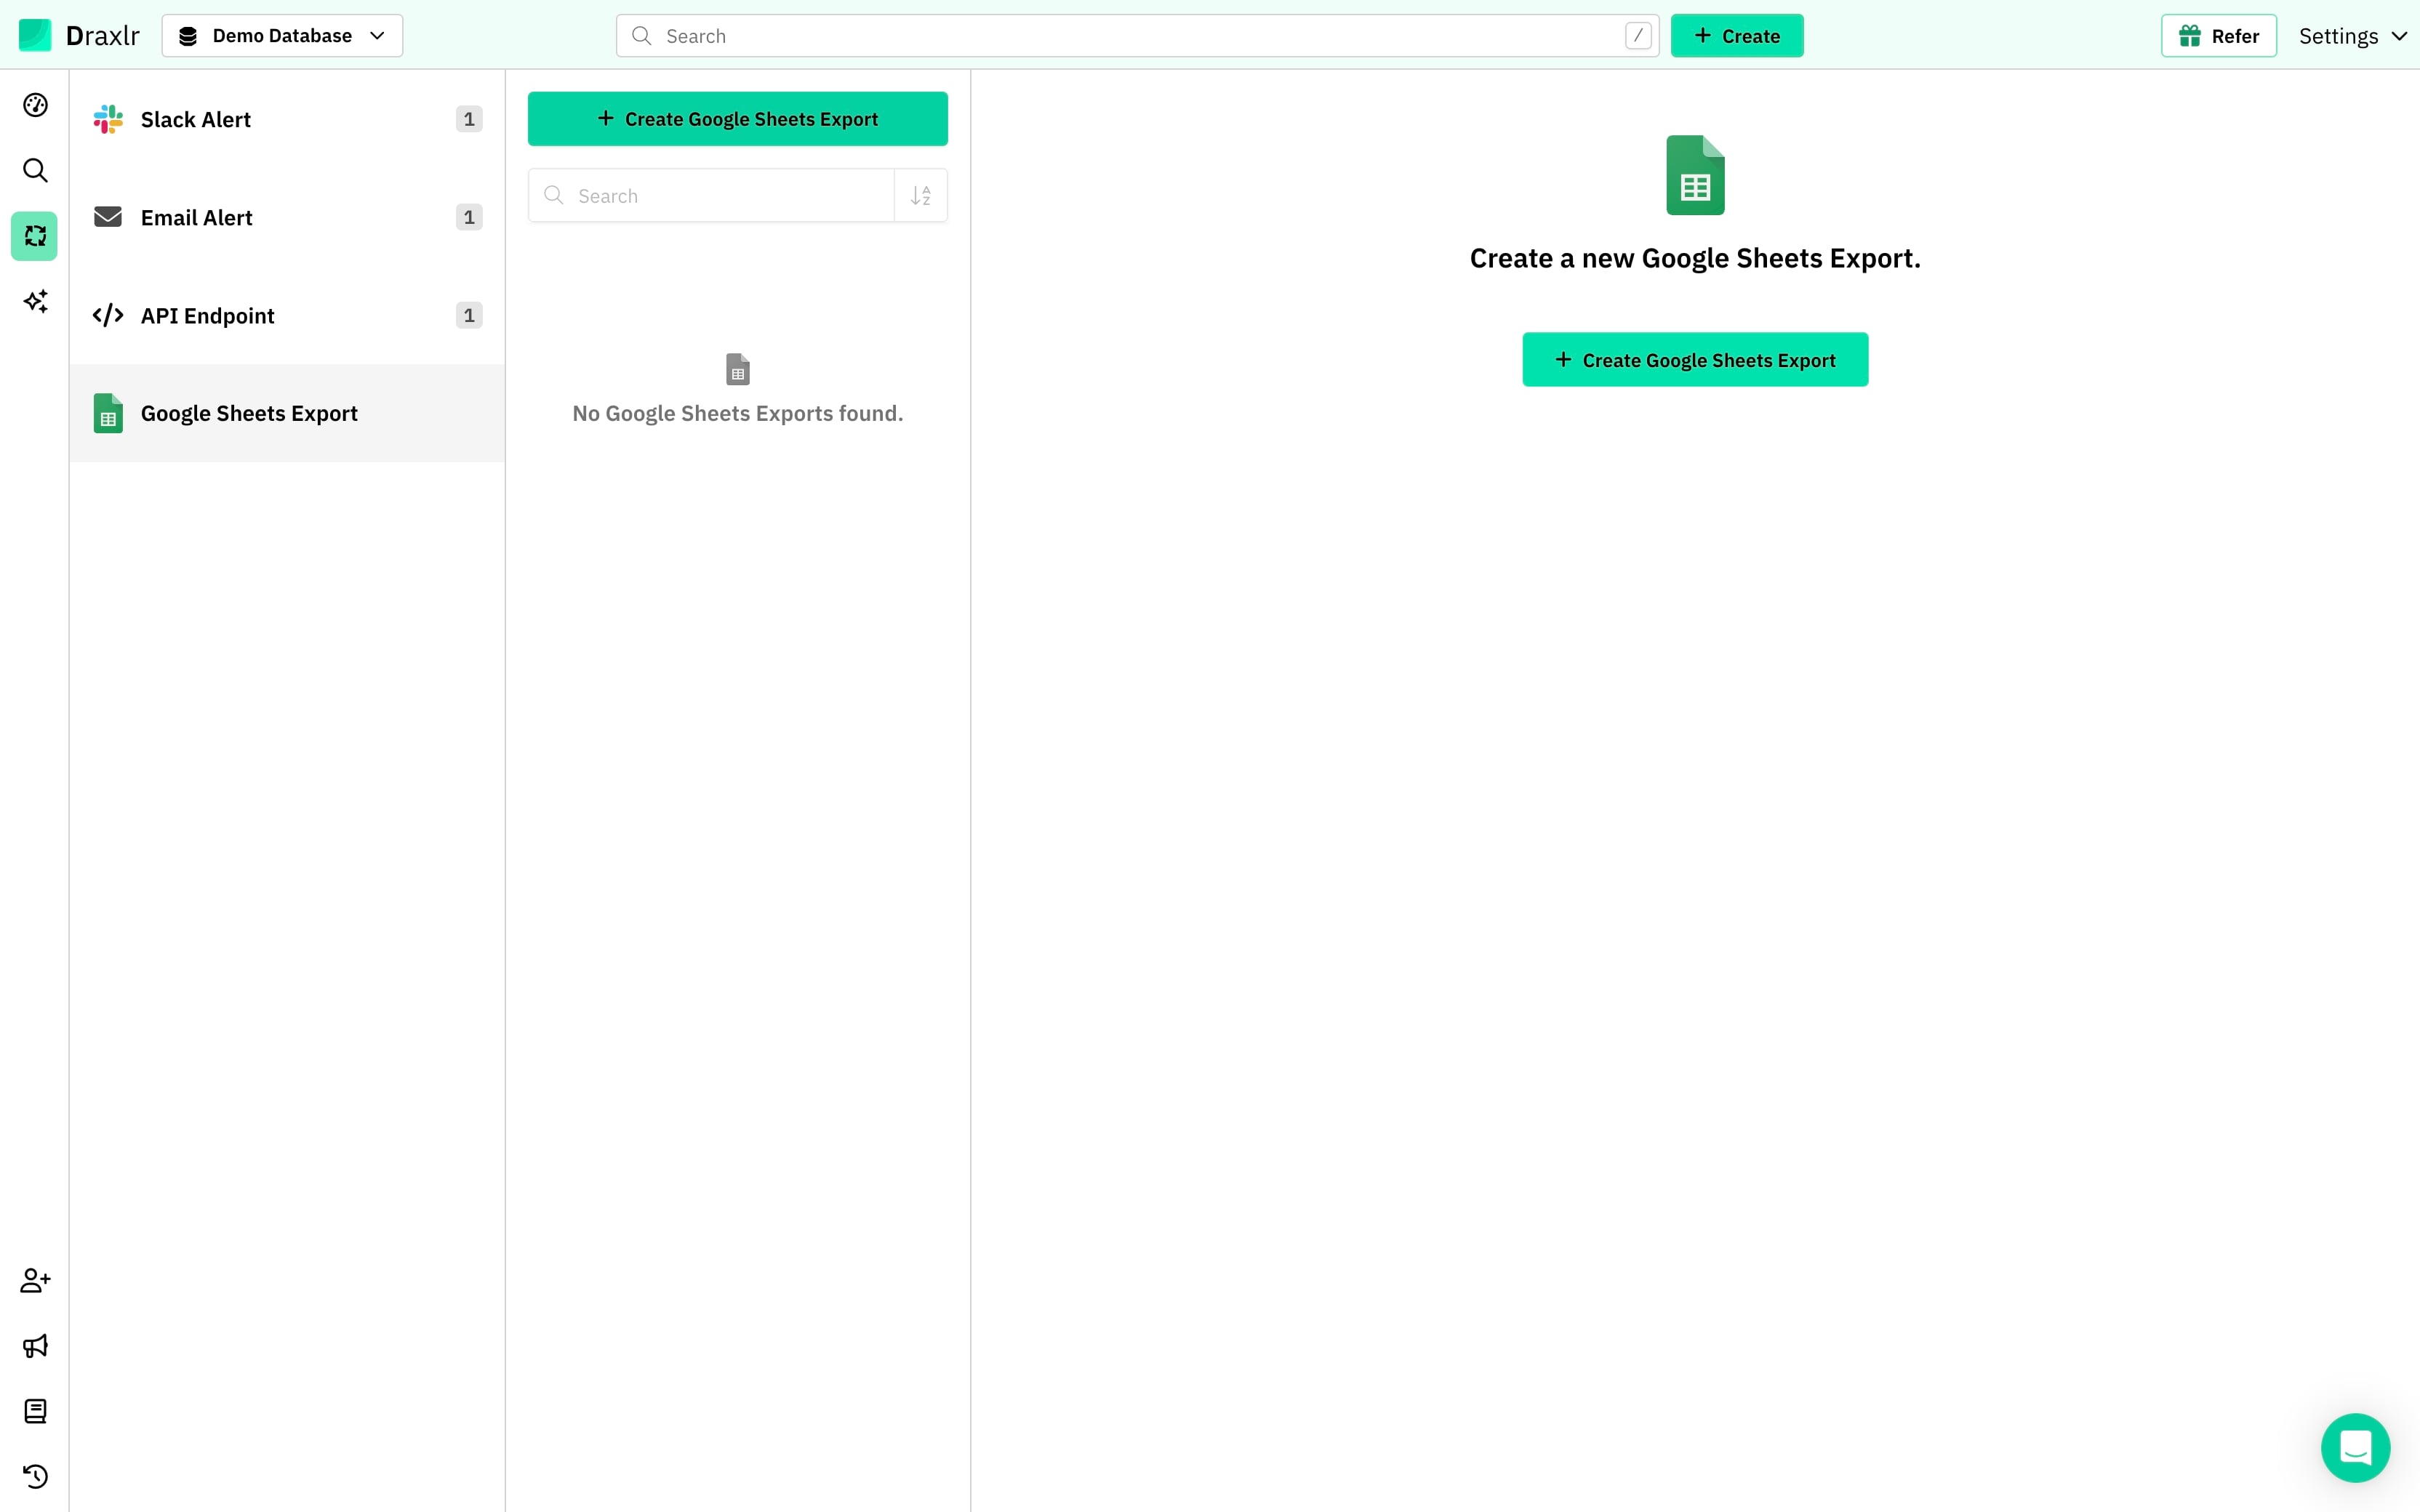The width and height of the screenshot is (2420, 1512).
Task: Click the top bar Create button
Action: click(x=1737, y=36)
